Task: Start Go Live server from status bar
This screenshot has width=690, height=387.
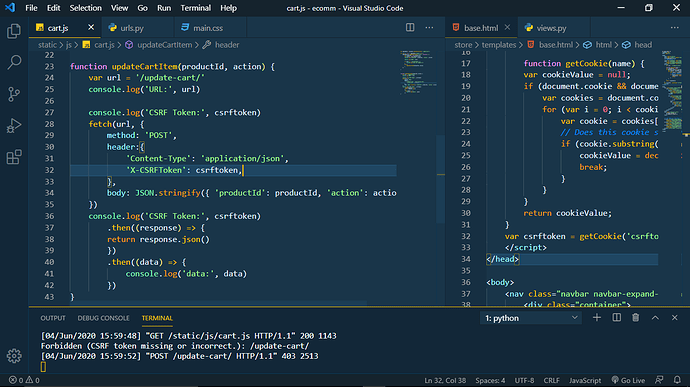Action: [628, 380]
